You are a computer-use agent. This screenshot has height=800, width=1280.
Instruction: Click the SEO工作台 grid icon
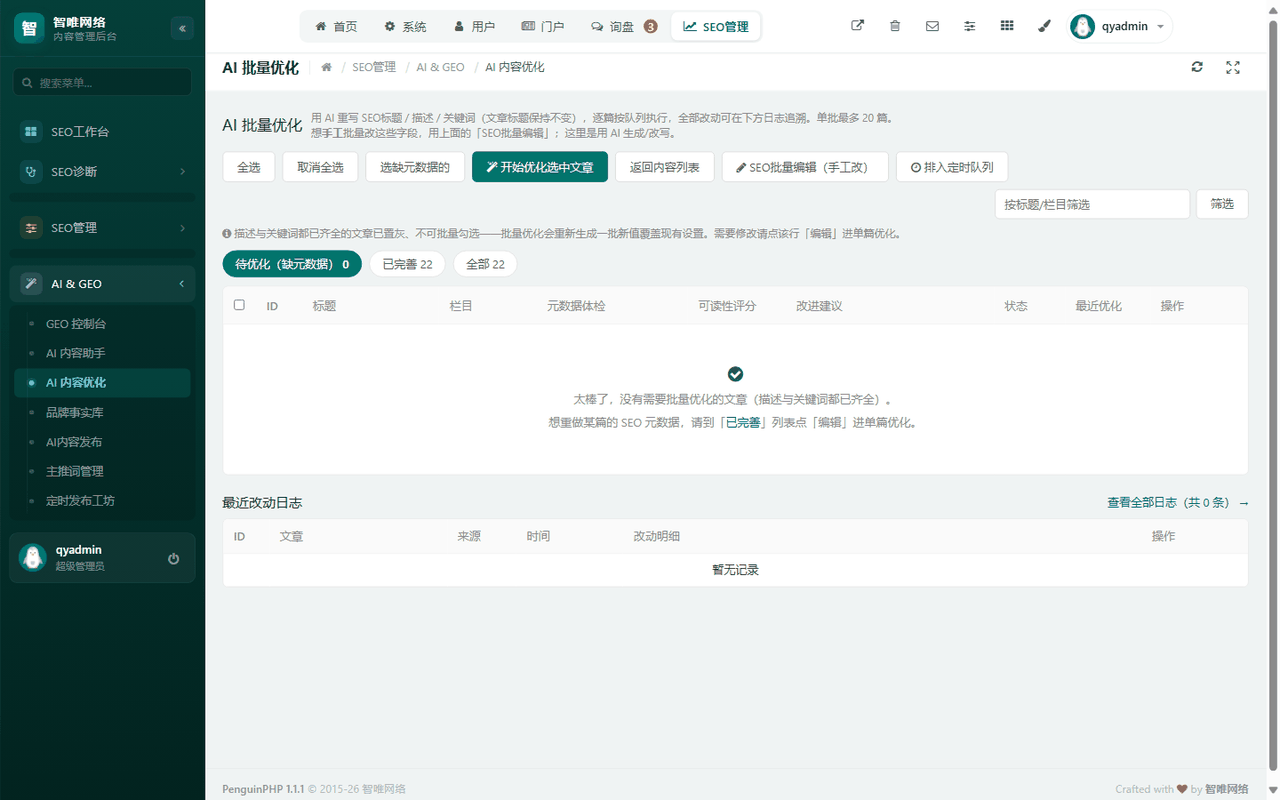click(x=32, y=131)
